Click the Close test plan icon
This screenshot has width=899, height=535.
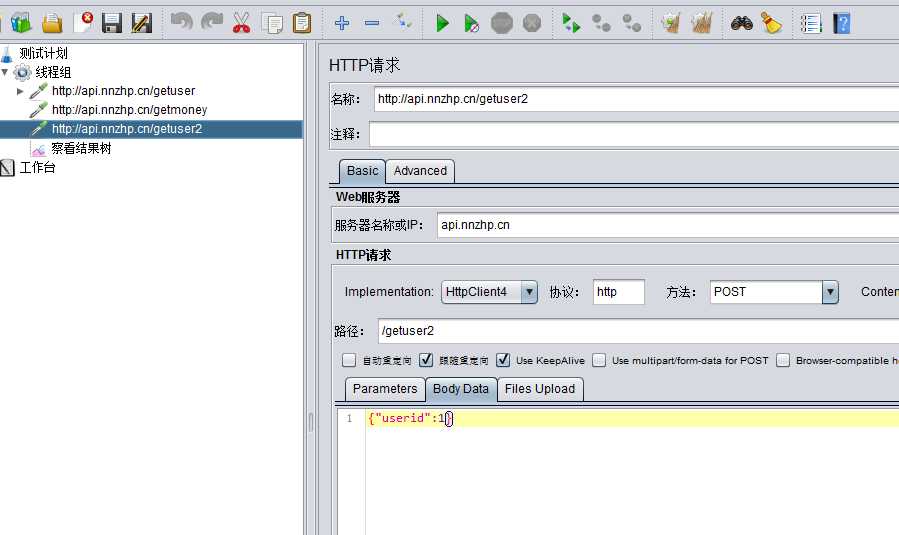click(83, 23)
